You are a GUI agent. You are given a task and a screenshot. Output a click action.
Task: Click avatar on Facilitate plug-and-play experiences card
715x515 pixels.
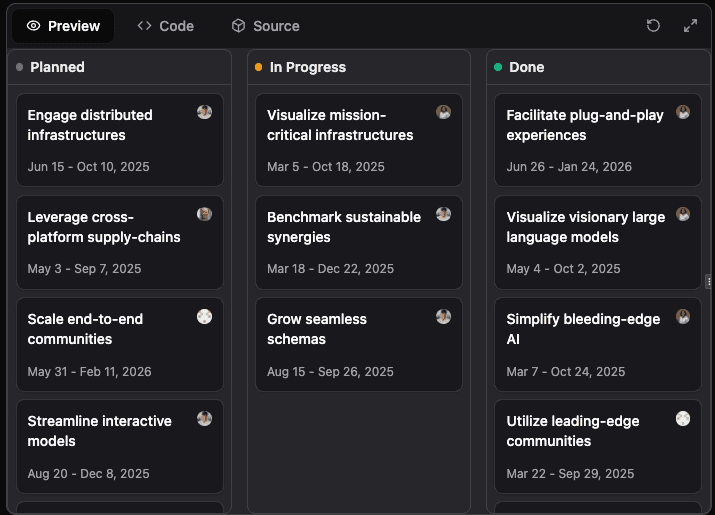click(684, 112)
